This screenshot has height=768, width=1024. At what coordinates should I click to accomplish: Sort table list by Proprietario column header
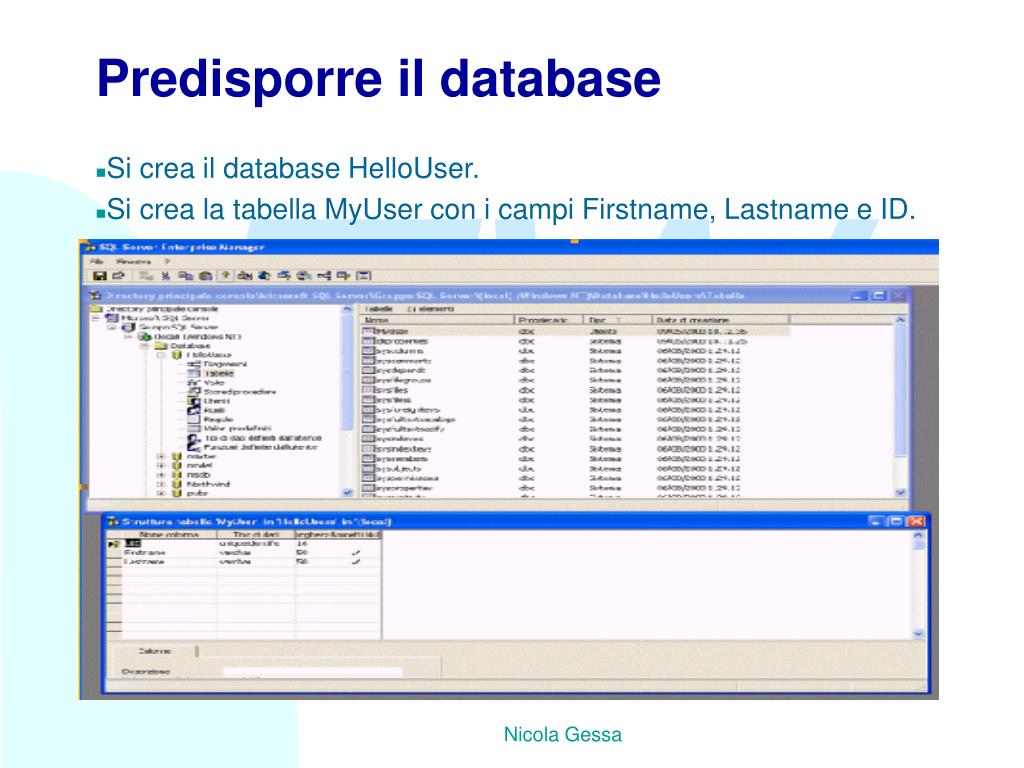pyautogui.click(x=548, y=320)
